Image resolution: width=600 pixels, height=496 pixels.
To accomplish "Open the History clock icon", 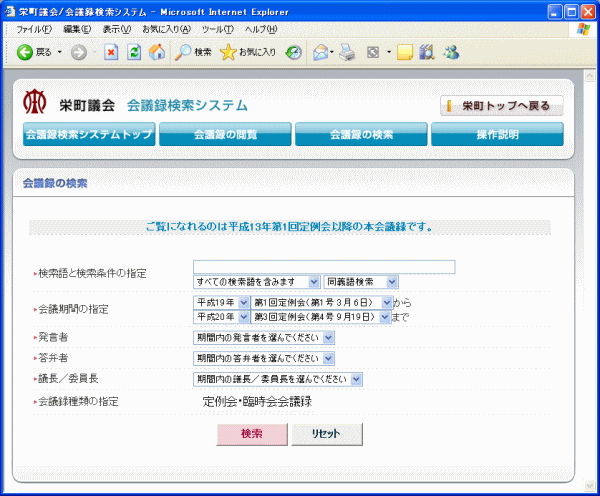I will point(293,52).
